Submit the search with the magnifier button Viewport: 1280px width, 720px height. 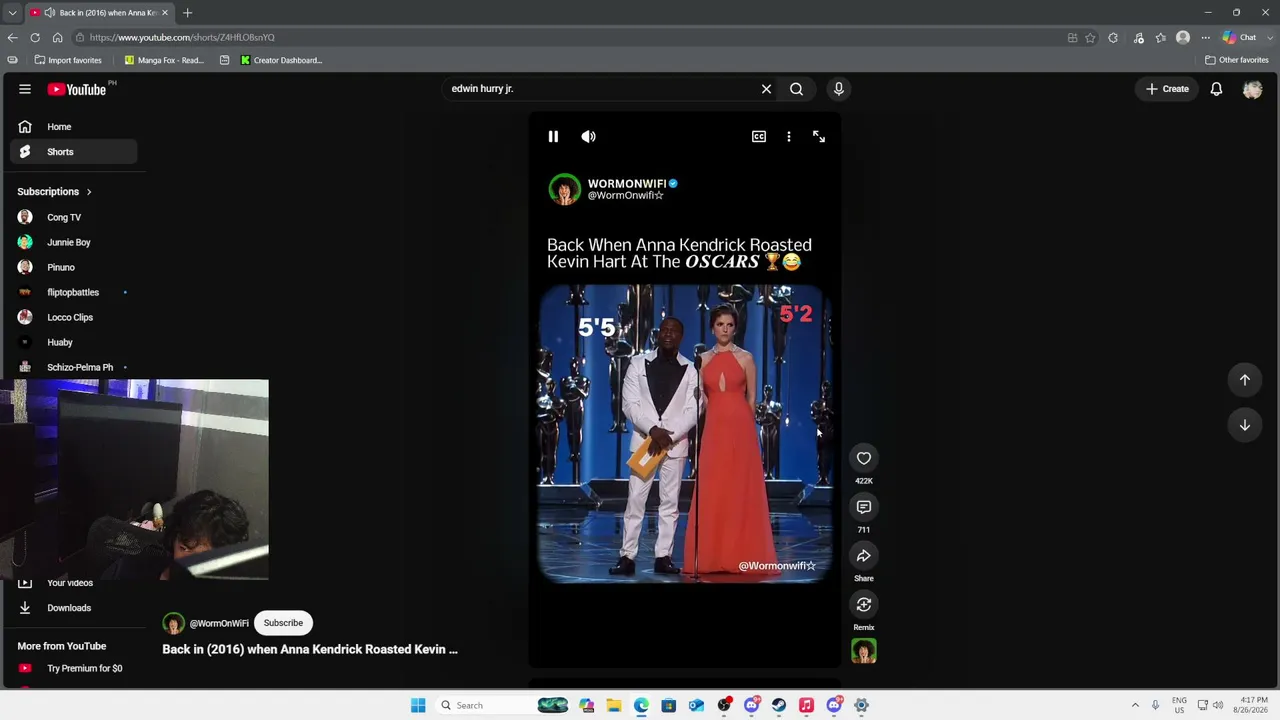[797, 89]
